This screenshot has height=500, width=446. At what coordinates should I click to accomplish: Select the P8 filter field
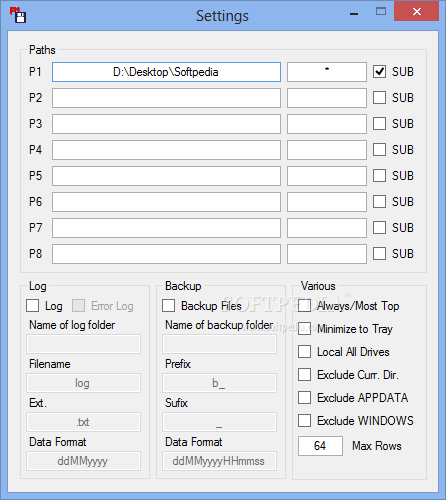(x=327, y=254)
